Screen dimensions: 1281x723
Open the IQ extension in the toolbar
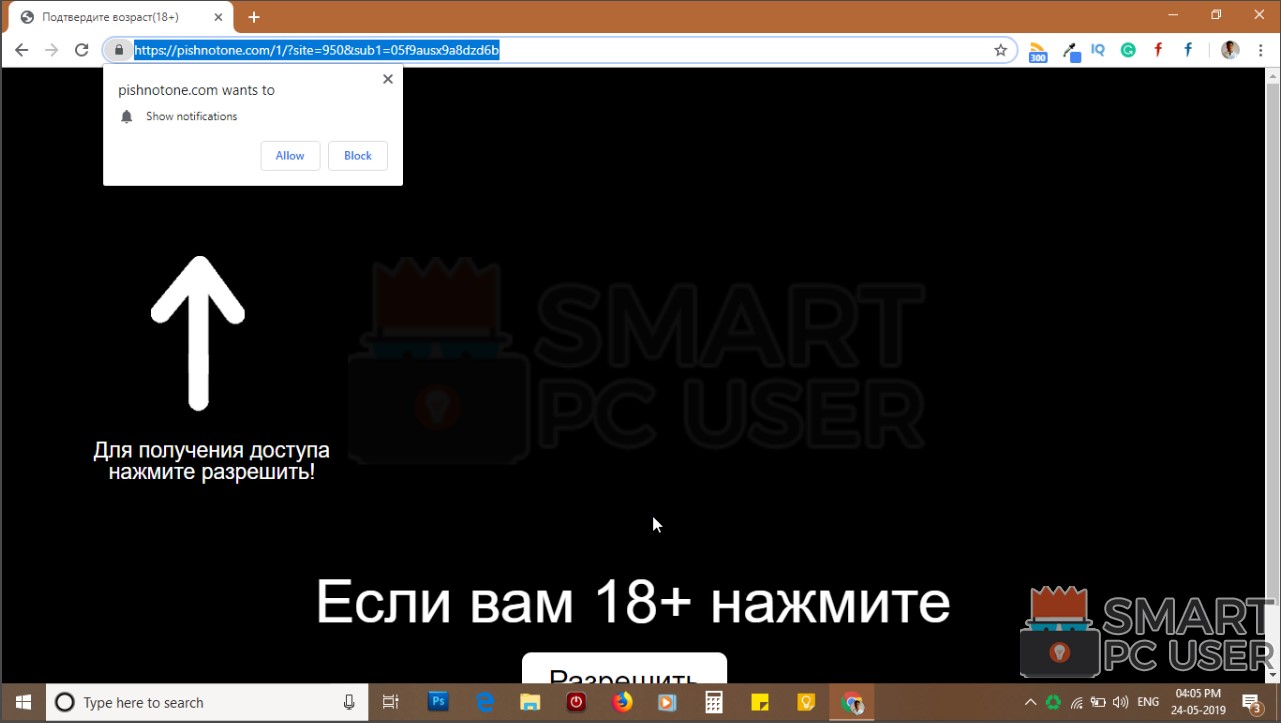tap(1098, 49)
